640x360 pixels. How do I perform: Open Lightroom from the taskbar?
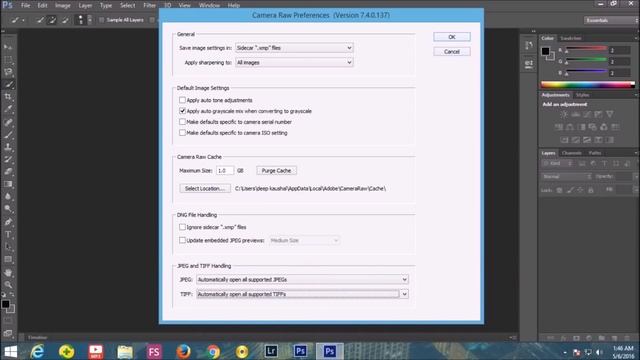271,351
